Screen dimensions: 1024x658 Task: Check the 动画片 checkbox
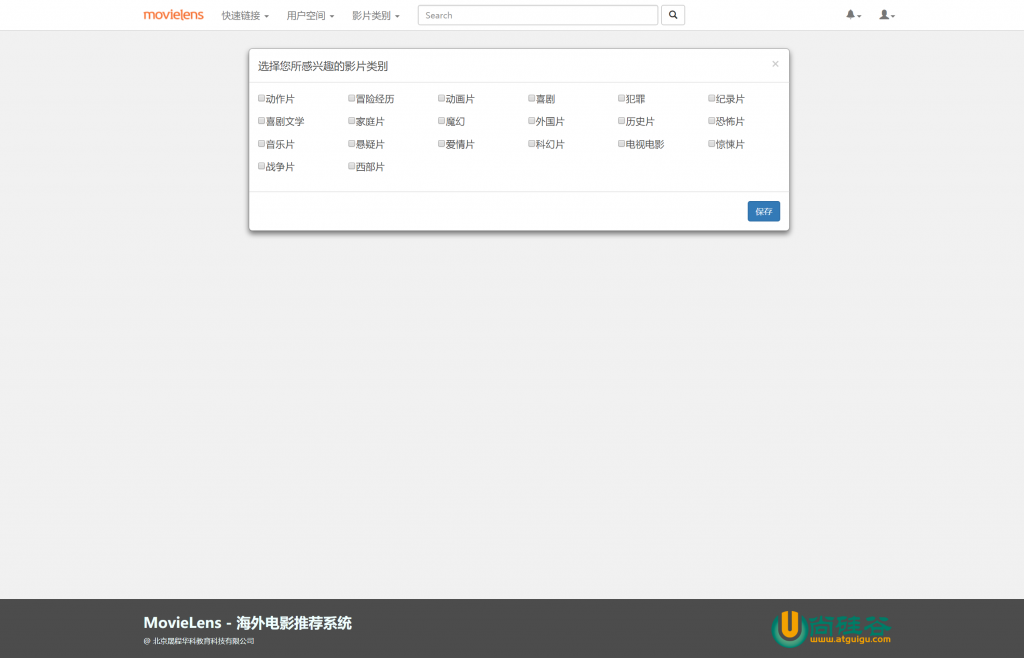click(x=441, y=99)
